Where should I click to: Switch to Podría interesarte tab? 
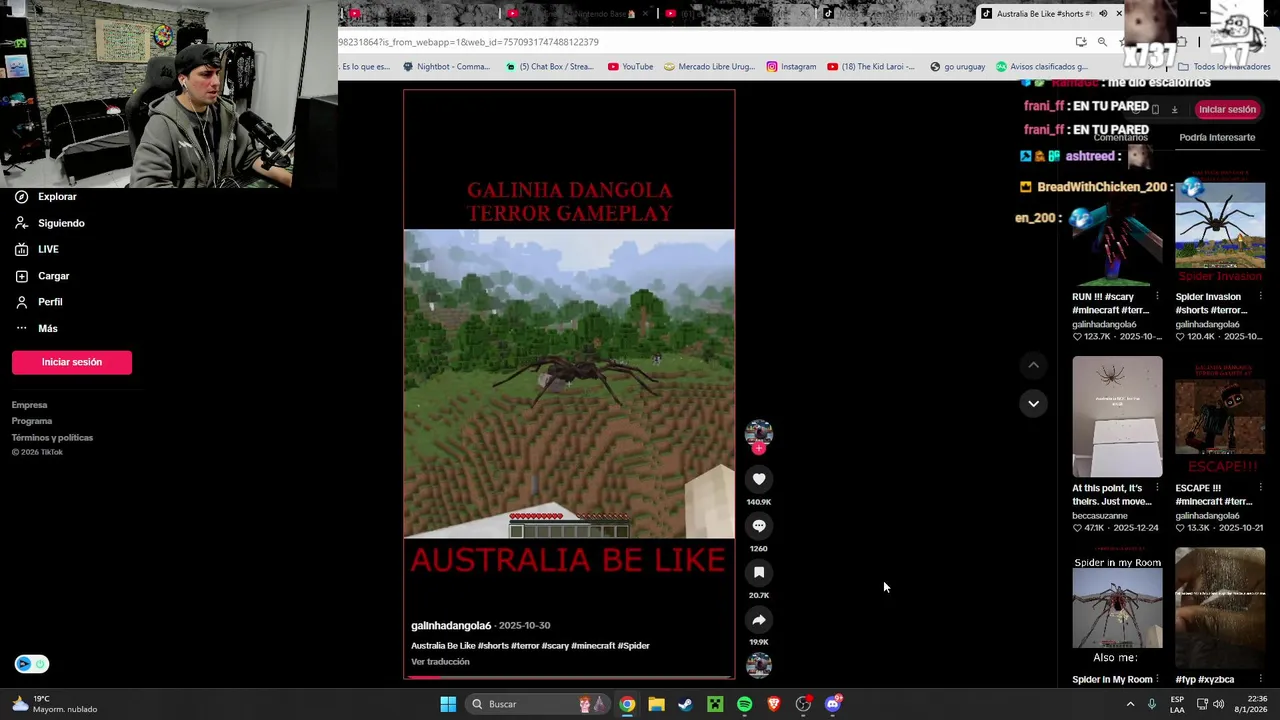coord(1217,138)
